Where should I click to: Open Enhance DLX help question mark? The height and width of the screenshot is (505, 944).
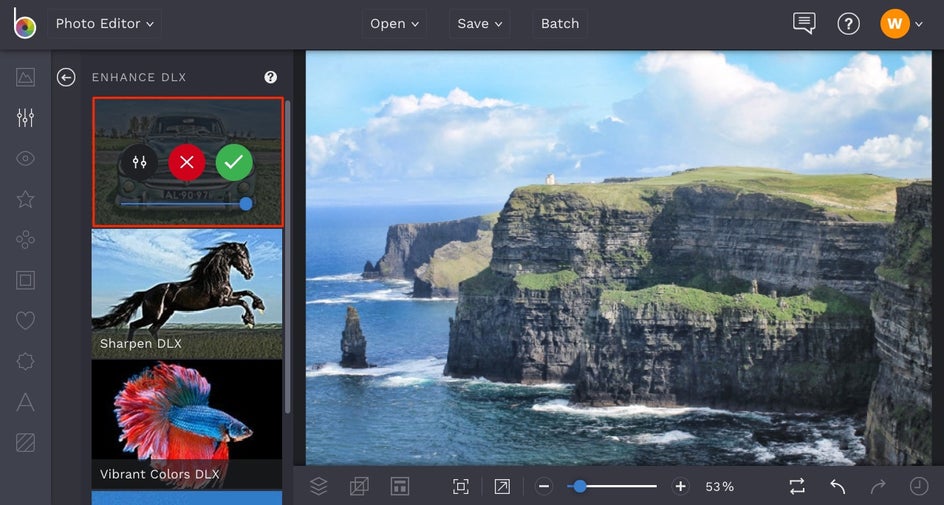click(270, 77)
